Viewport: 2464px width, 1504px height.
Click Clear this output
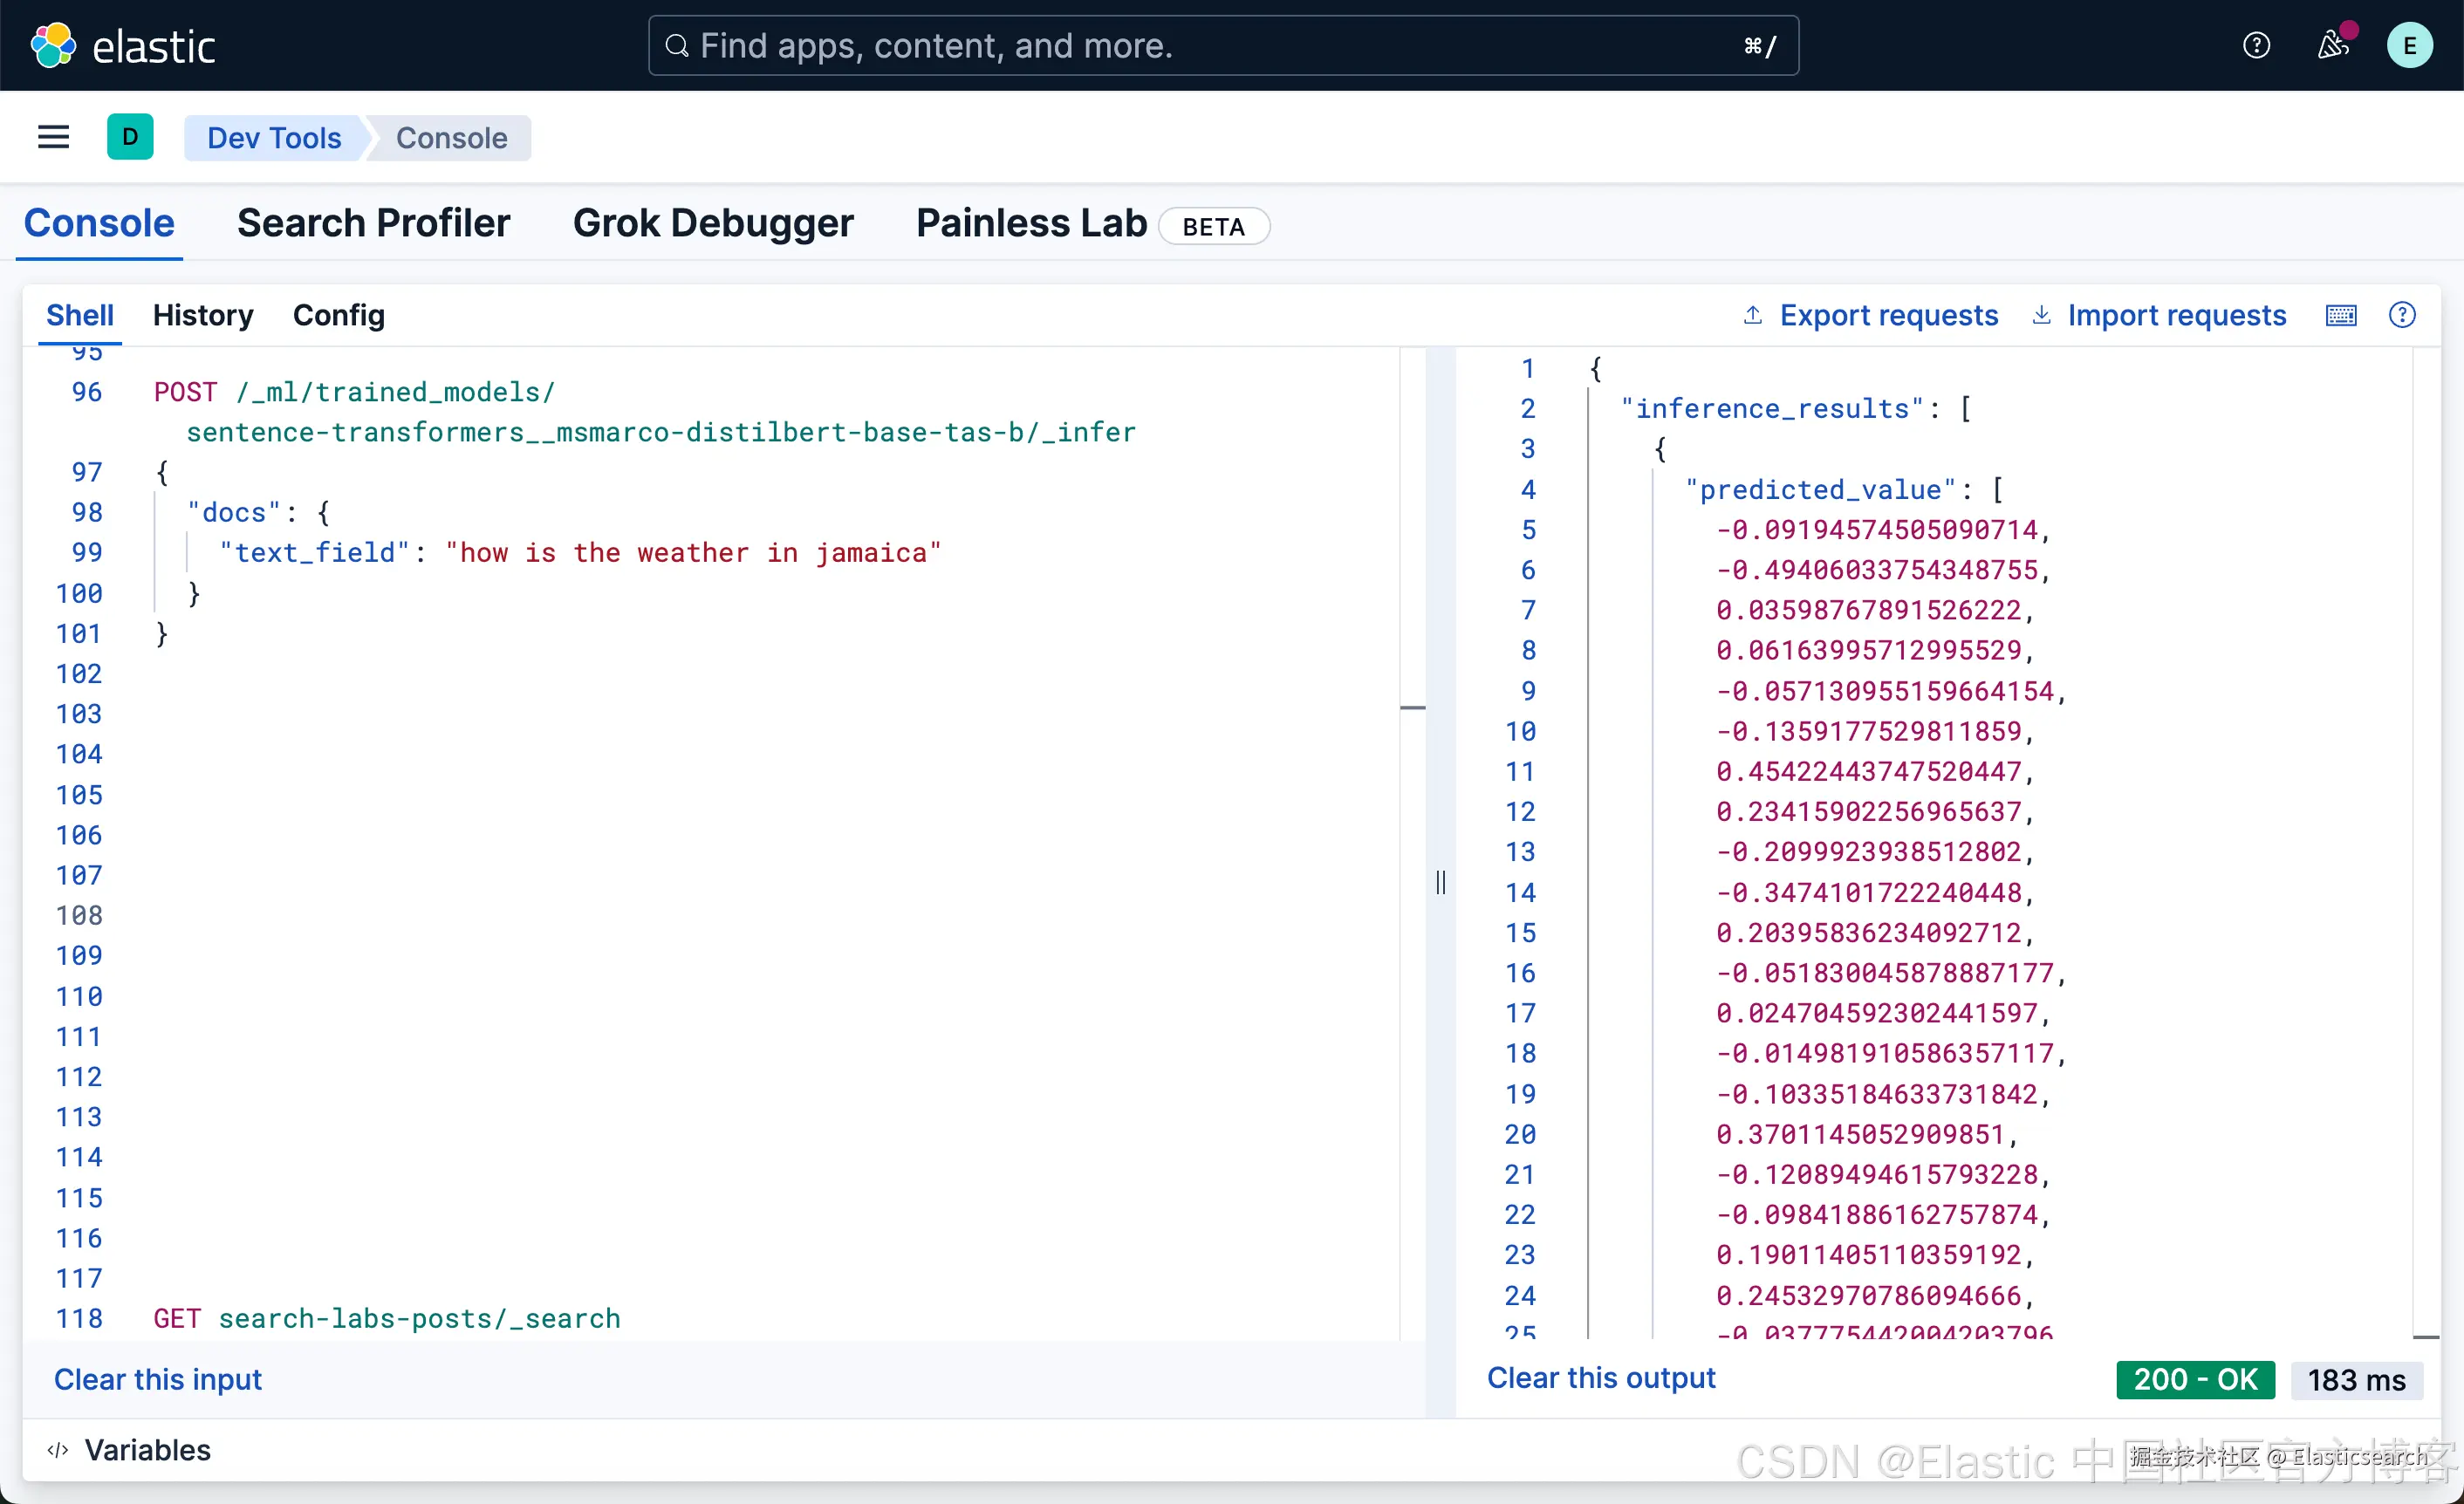tap(1600, 1378)
